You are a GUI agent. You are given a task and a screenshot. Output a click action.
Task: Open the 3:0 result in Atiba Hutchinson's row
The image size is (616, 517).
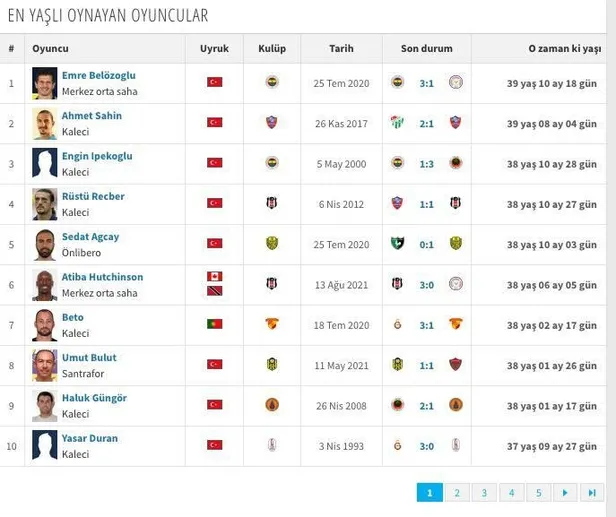coord(426,284)
